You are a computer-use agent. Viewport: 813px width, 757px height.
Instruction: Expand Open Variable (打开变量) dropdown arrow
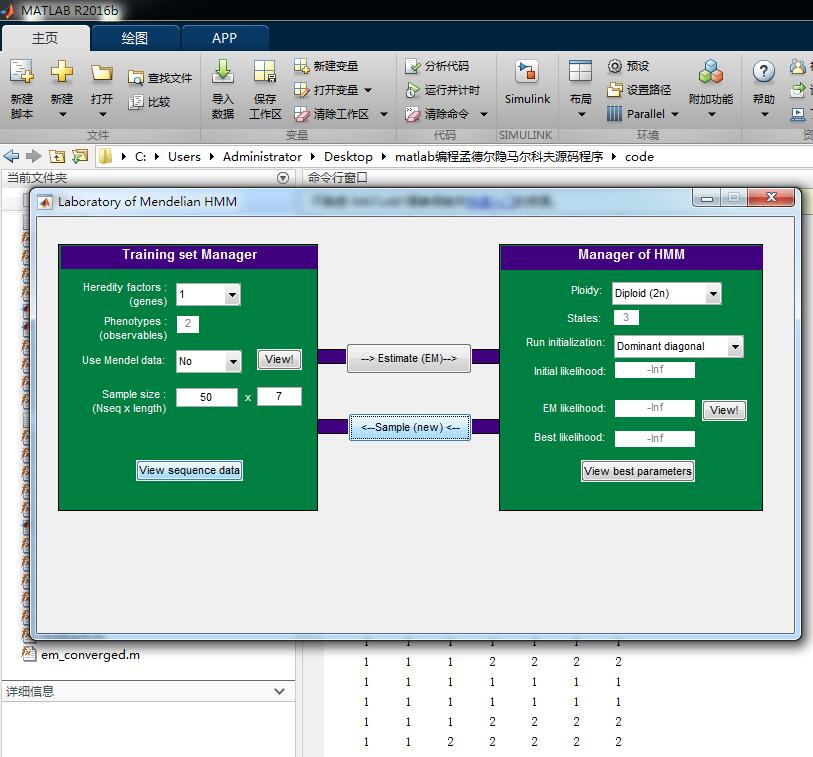click(368, 90)
